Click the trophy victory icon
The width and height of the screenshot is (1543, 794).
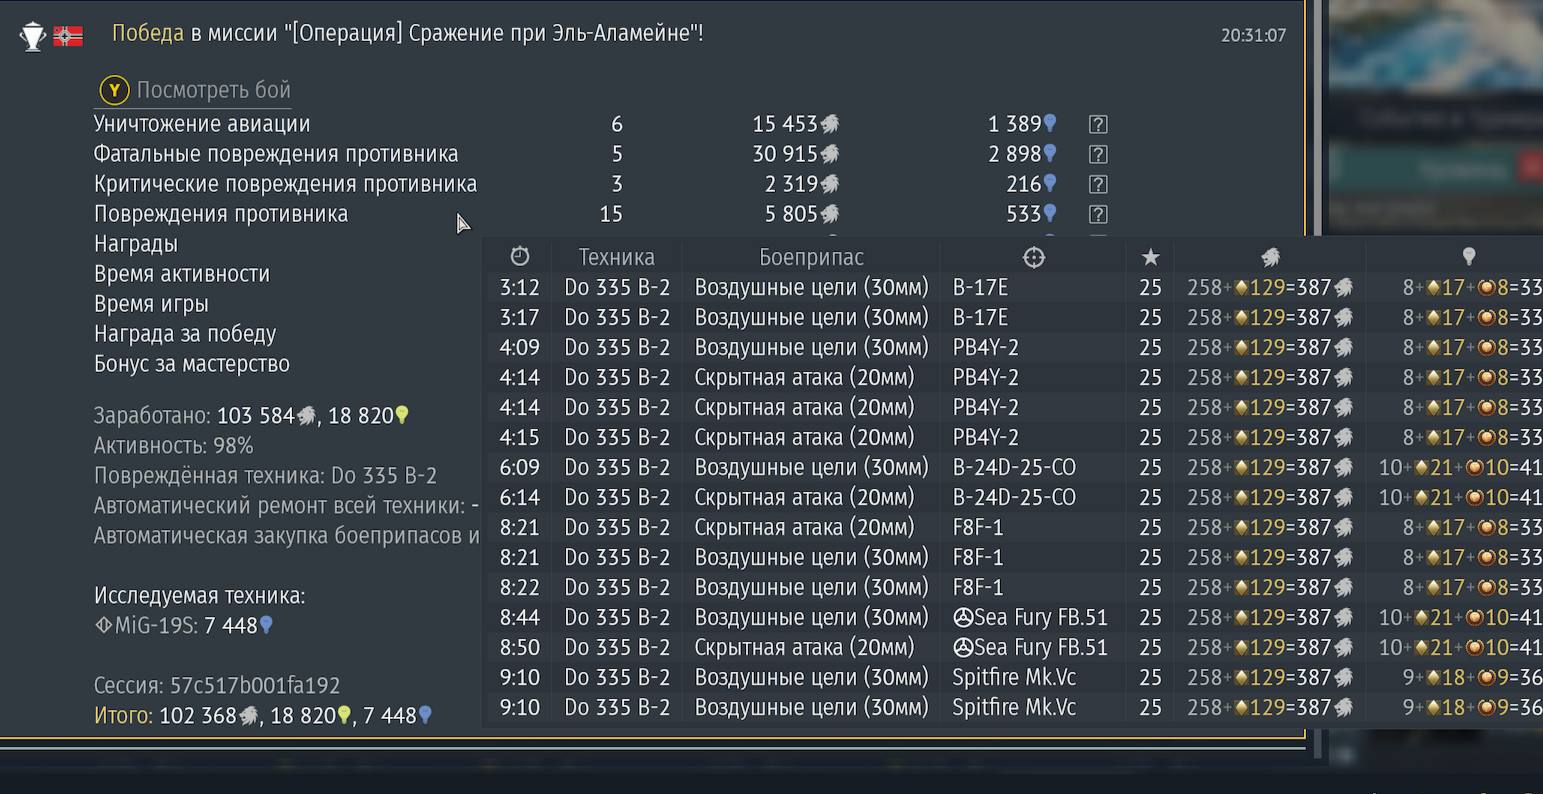coord(33,36)
